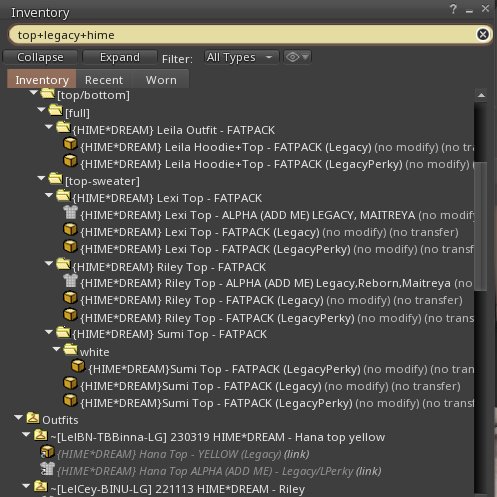Collapse the white subfolder arrow
The height and width of the screenshot is (497, 497).
coord(57,349)
